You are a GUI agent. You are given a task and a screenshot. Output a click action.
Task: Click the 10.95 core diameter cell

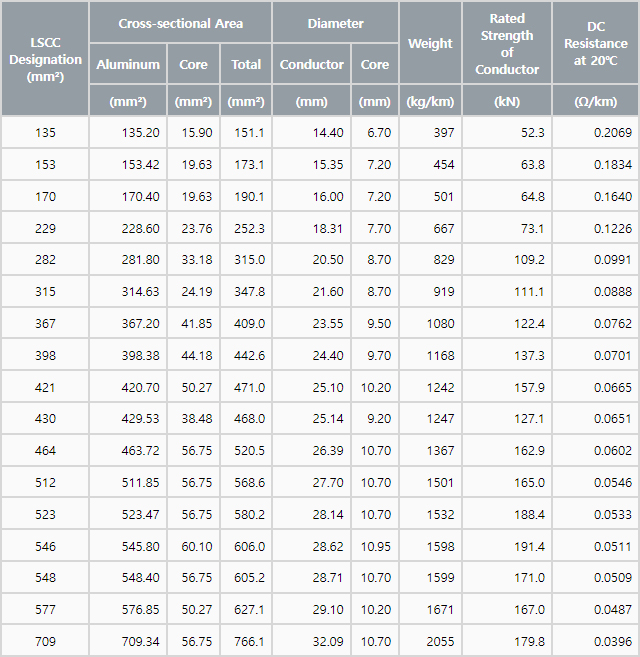pos(375,546)
